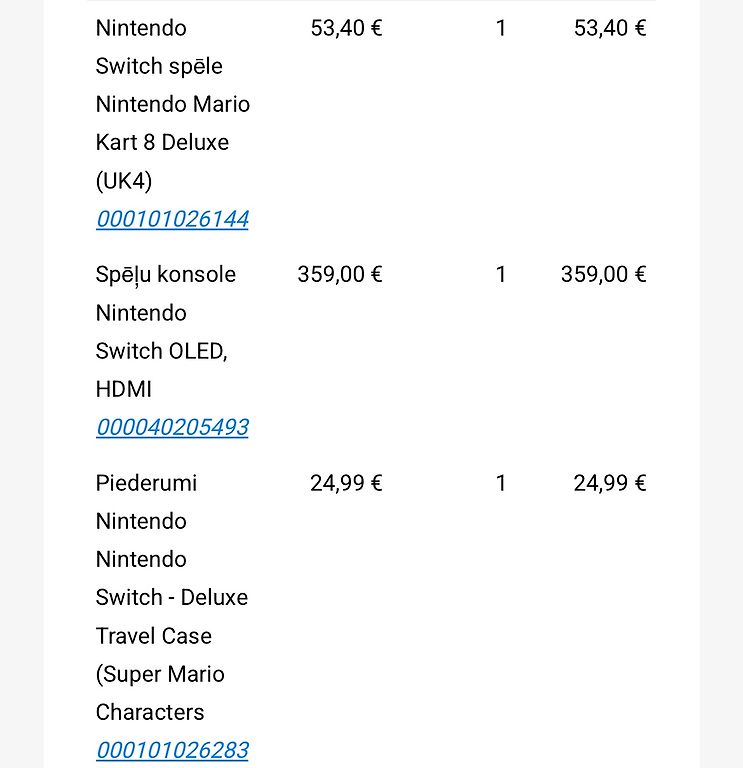Click the Travel Case unit price 24,99 €

tap(346, 483)
